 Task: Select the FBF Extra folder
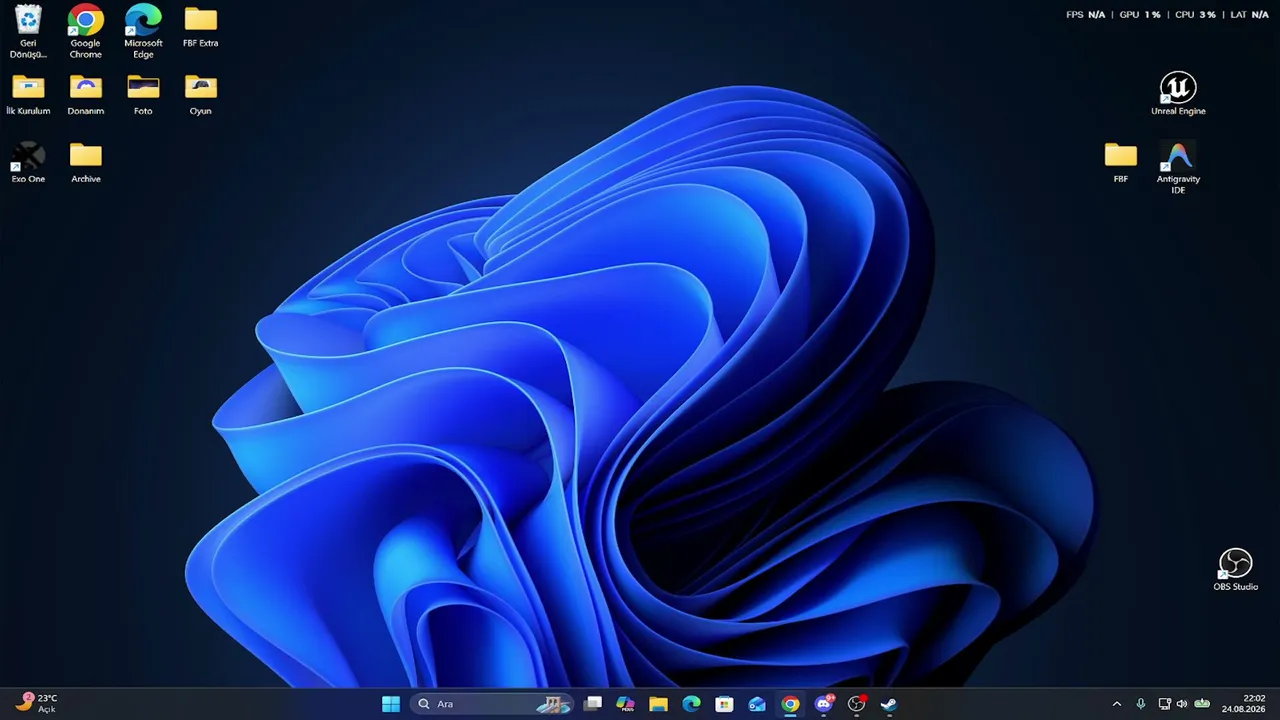point(201,27)
